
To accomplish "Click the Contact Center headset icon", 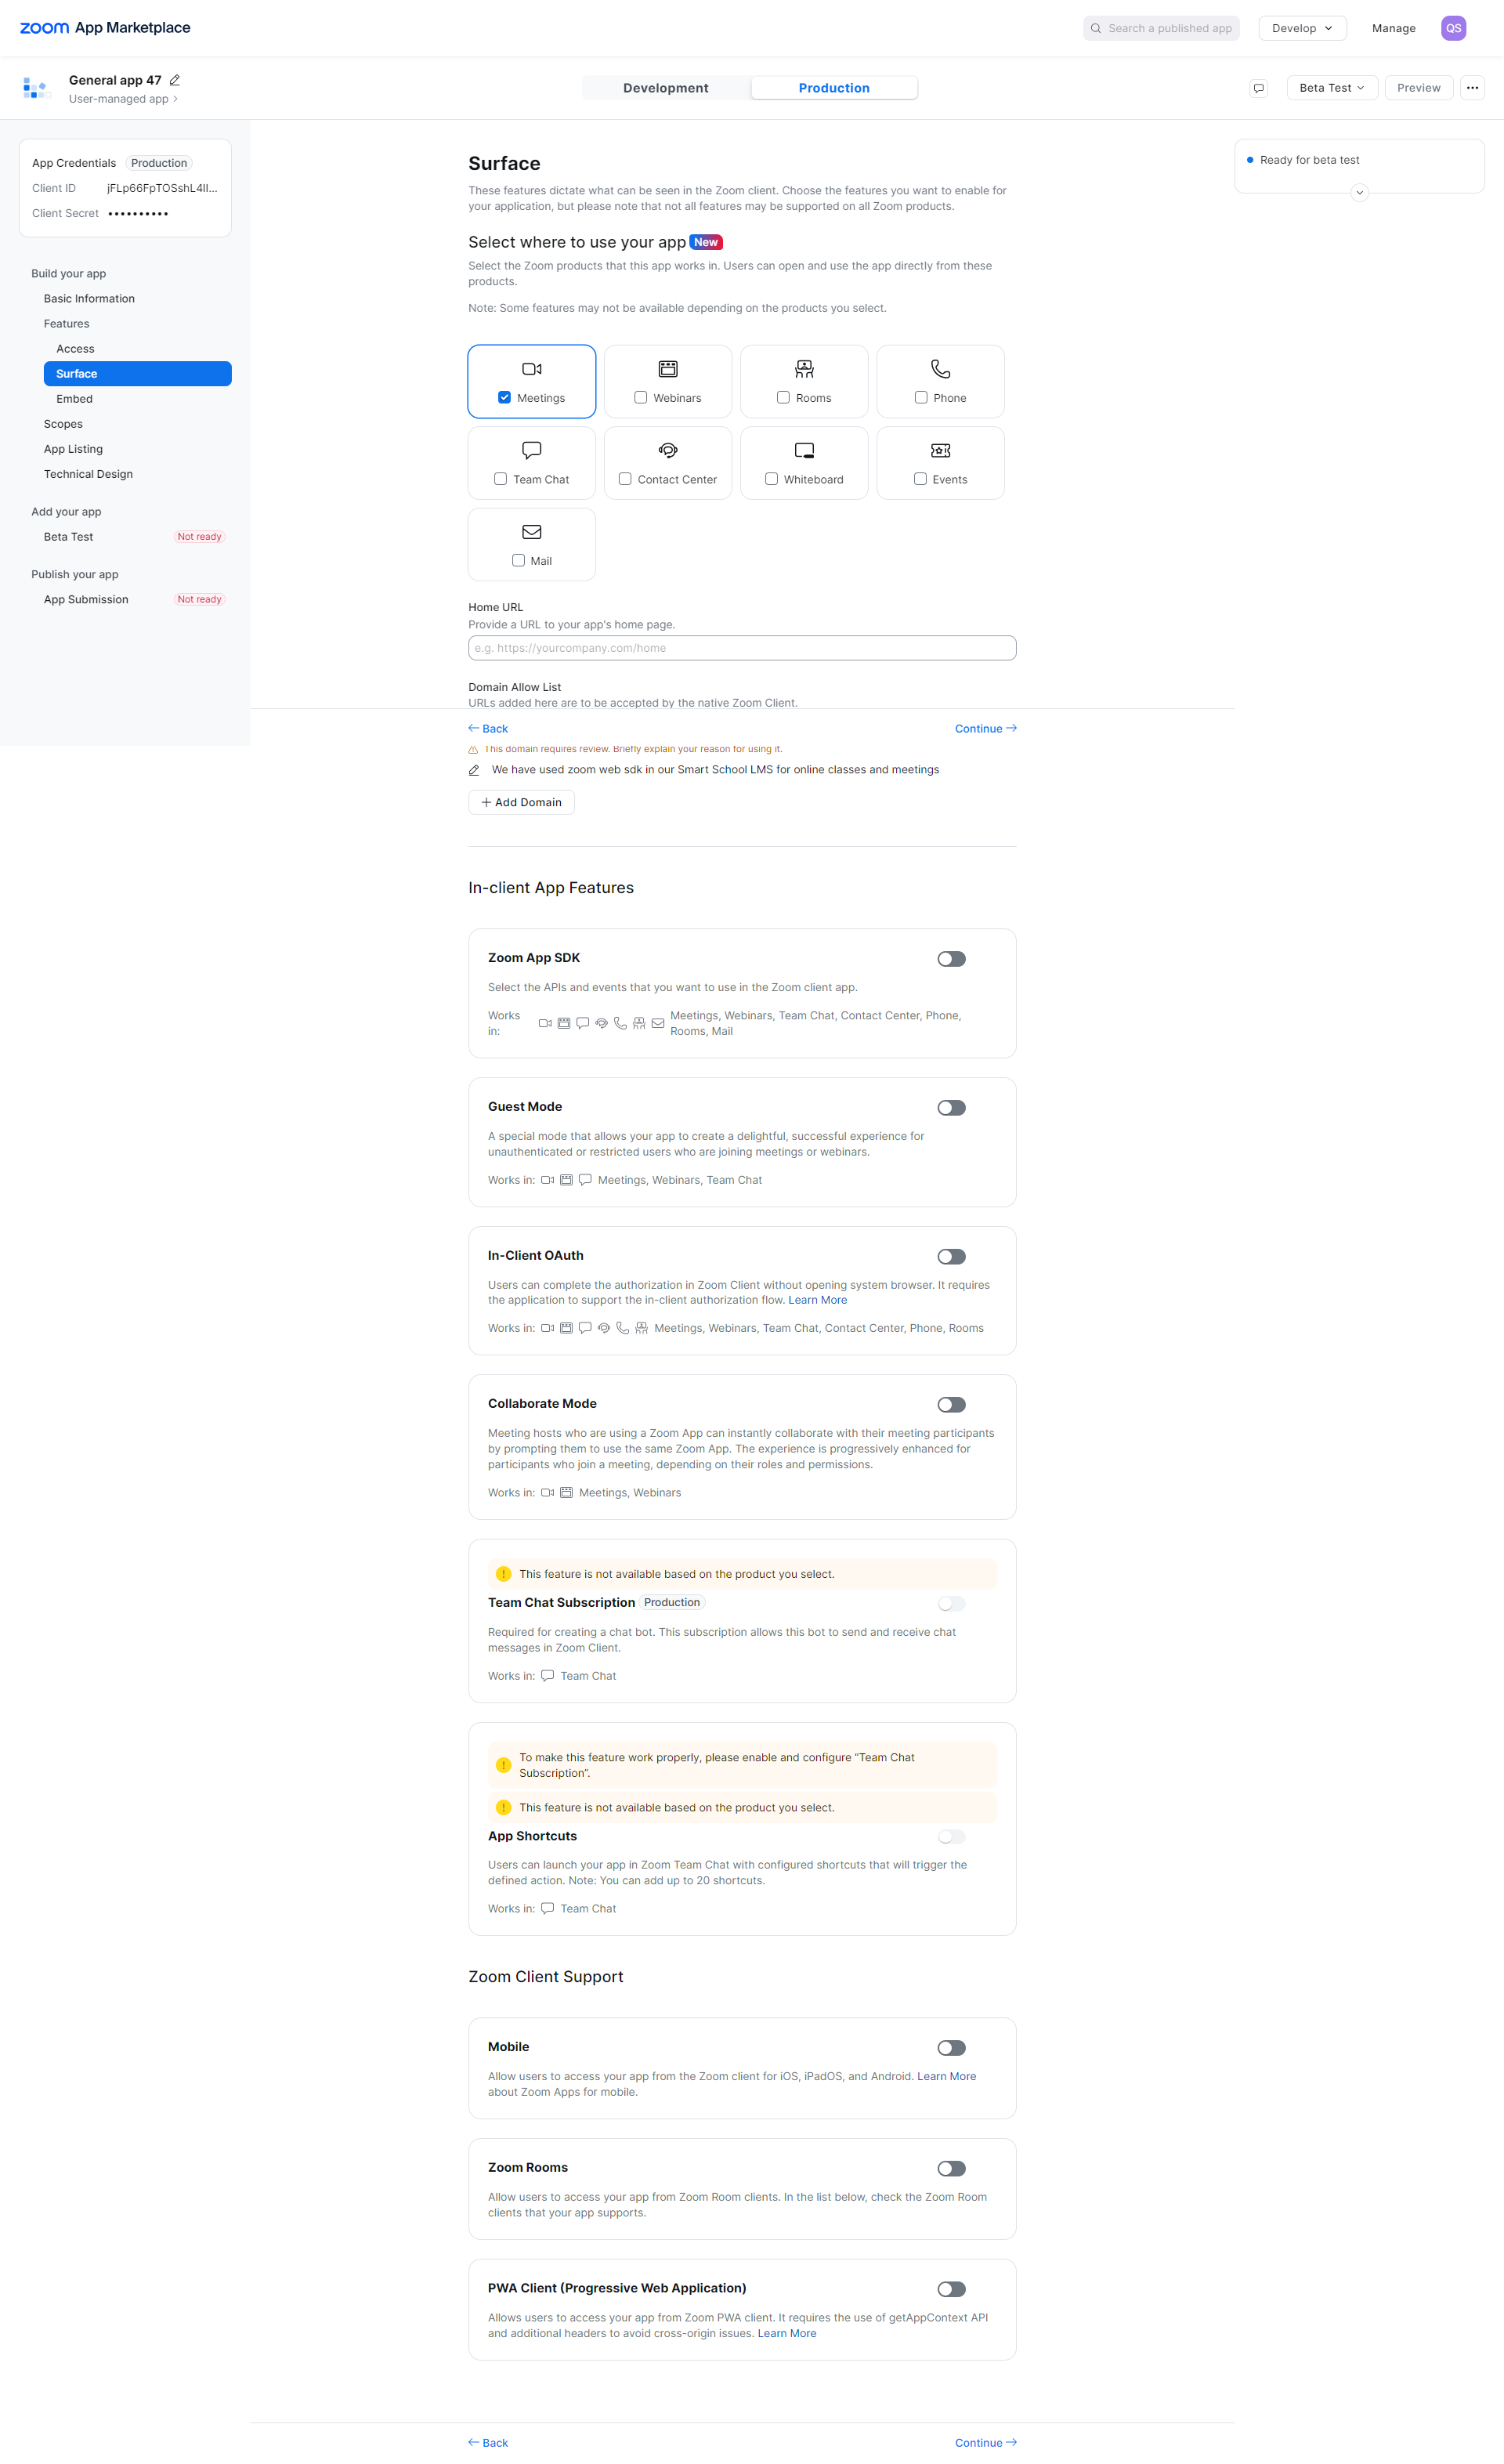I will click(668, 450).
